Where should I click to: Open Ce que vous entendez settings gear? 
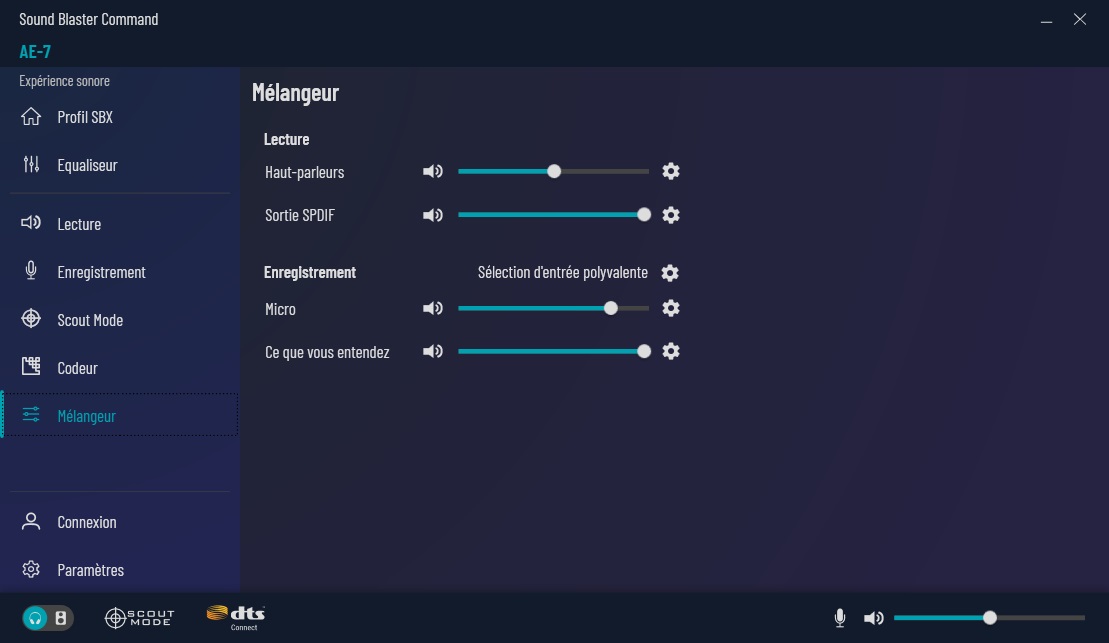670,352
